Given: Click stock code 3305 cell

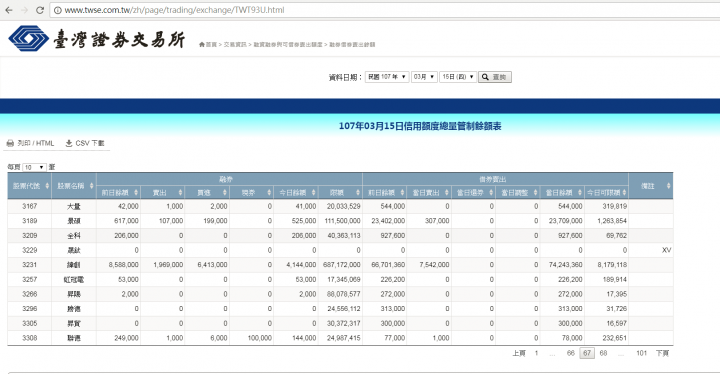Looking at the screenshot, I should point(29,323).
